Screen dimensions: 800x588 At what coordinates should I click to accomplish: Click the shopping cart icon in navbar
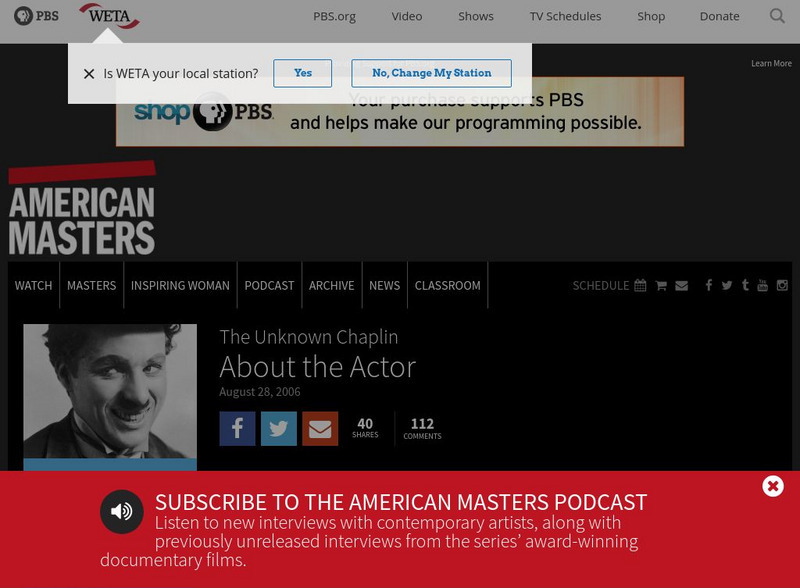tap(661, 285)
